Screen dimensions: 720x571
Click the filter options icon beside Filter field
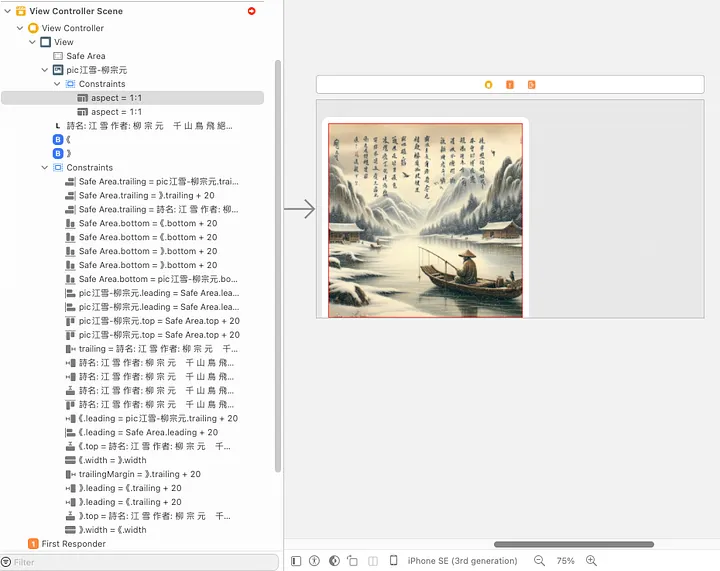[6, 562]
